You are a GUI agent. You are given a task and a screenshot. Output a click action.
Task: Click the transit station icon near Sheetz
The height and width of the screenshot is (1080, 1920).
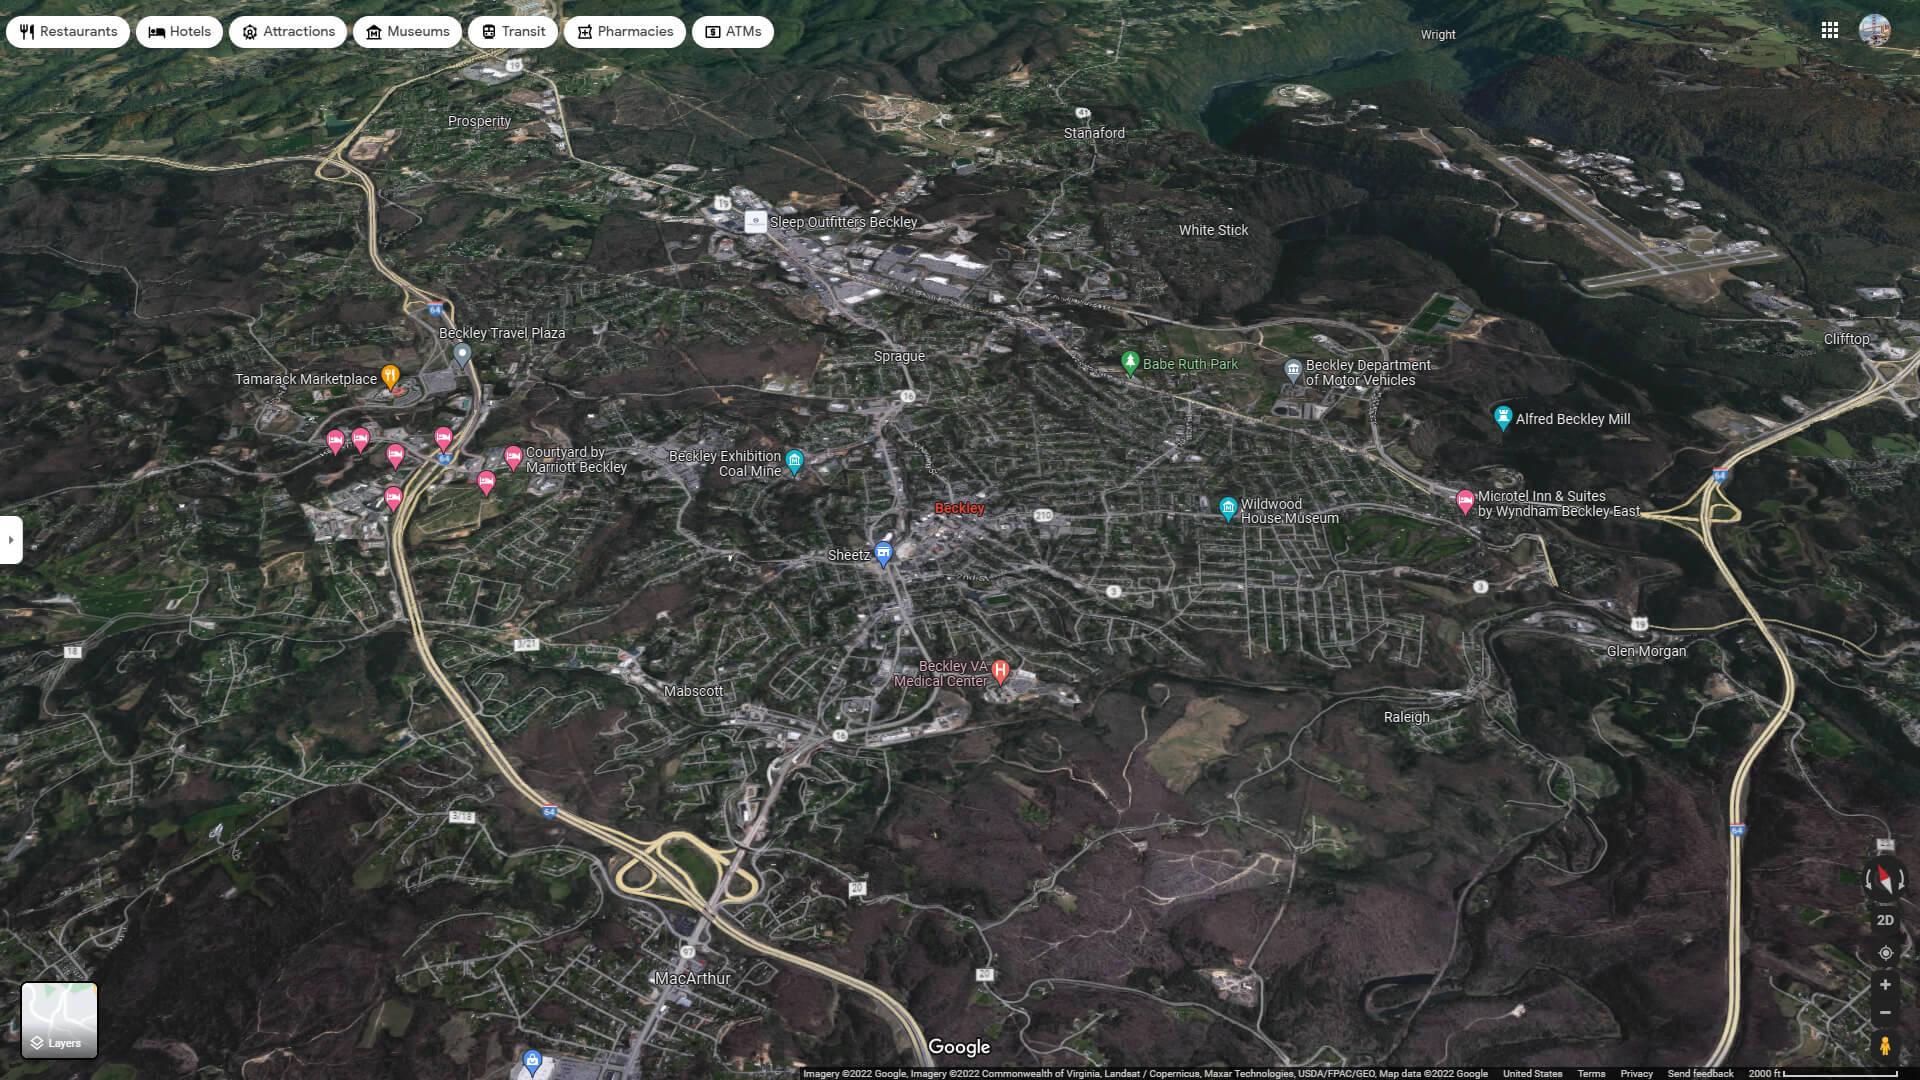point(884,550)
